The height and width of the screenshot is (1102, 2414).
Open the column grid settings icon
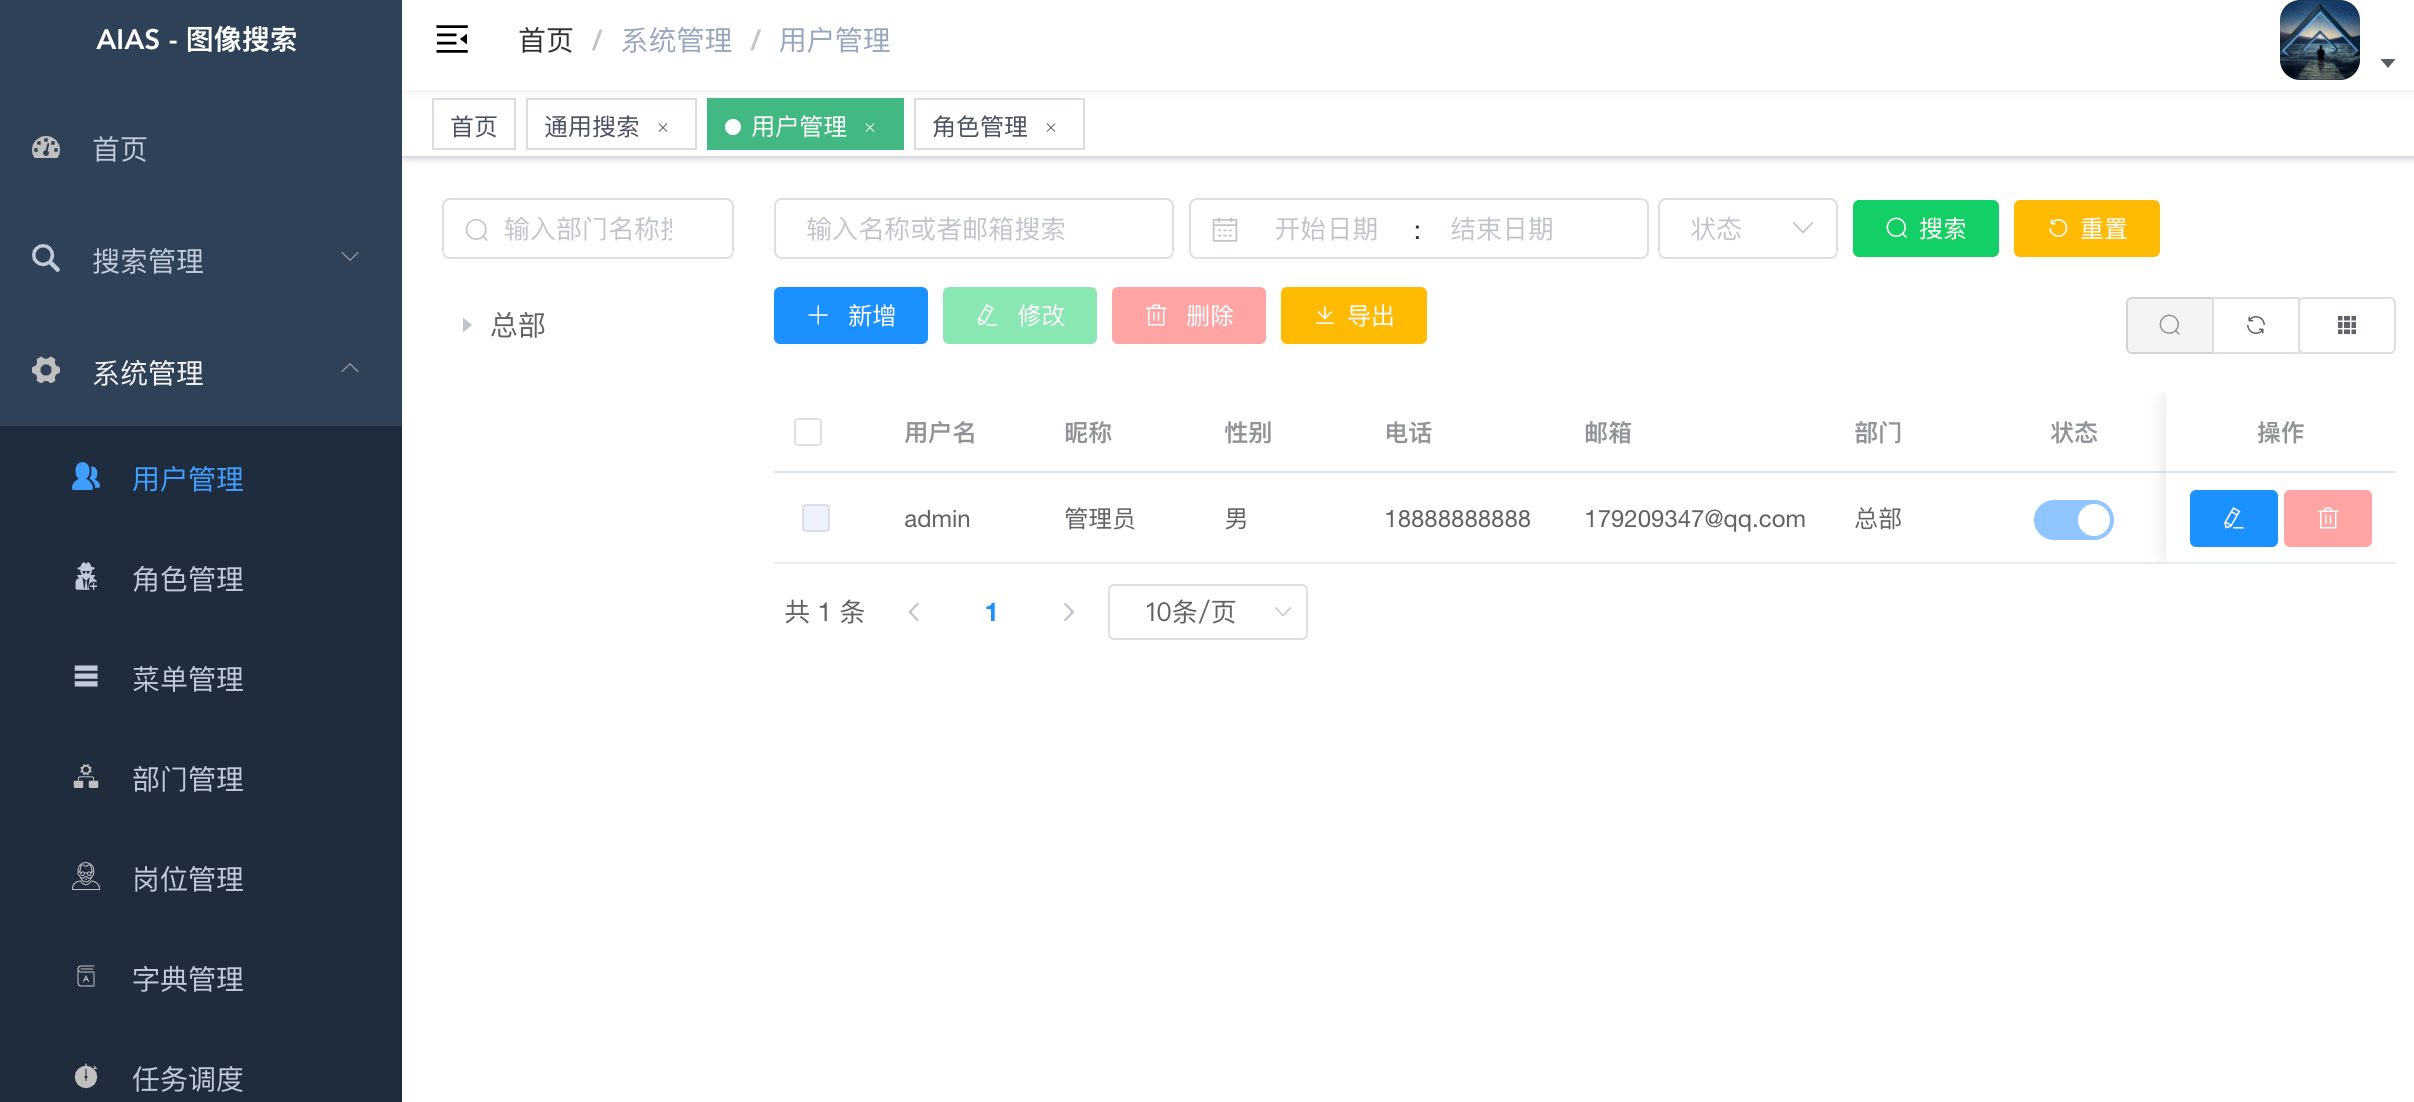2346,325
